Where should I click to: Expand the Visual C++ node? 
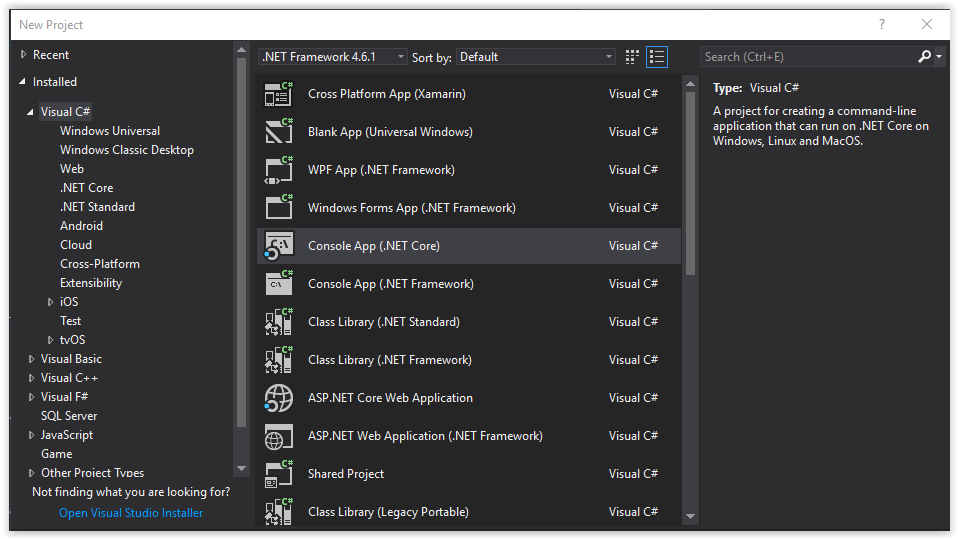[31, 378]
